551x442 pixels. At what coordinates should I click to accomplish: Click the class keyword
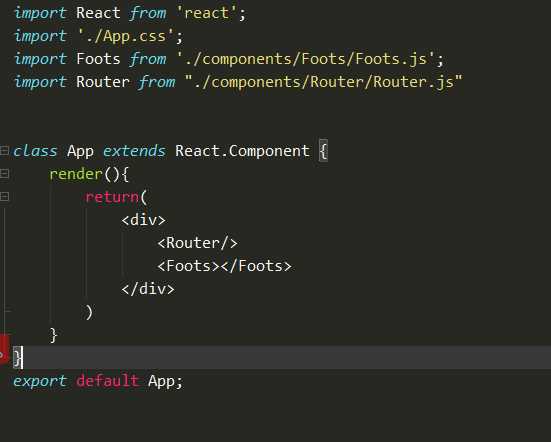(x=35, y=151)
